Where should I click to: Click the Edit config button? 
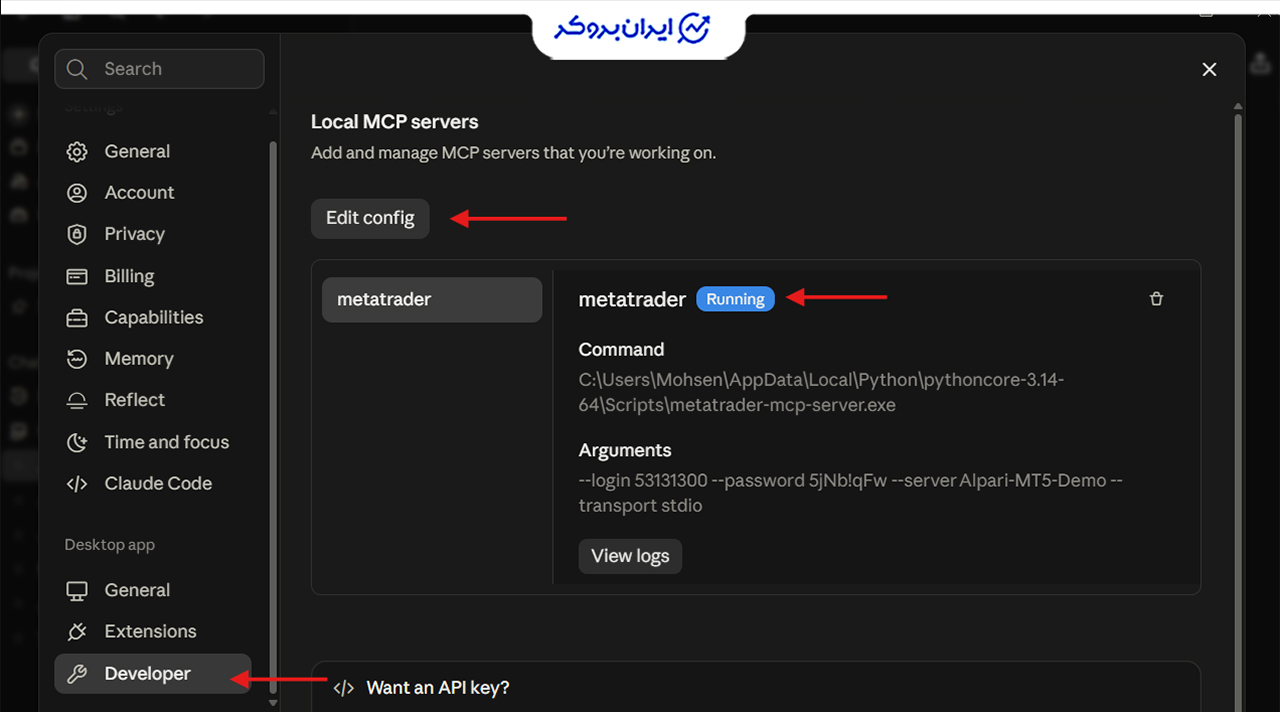[370, 218]
